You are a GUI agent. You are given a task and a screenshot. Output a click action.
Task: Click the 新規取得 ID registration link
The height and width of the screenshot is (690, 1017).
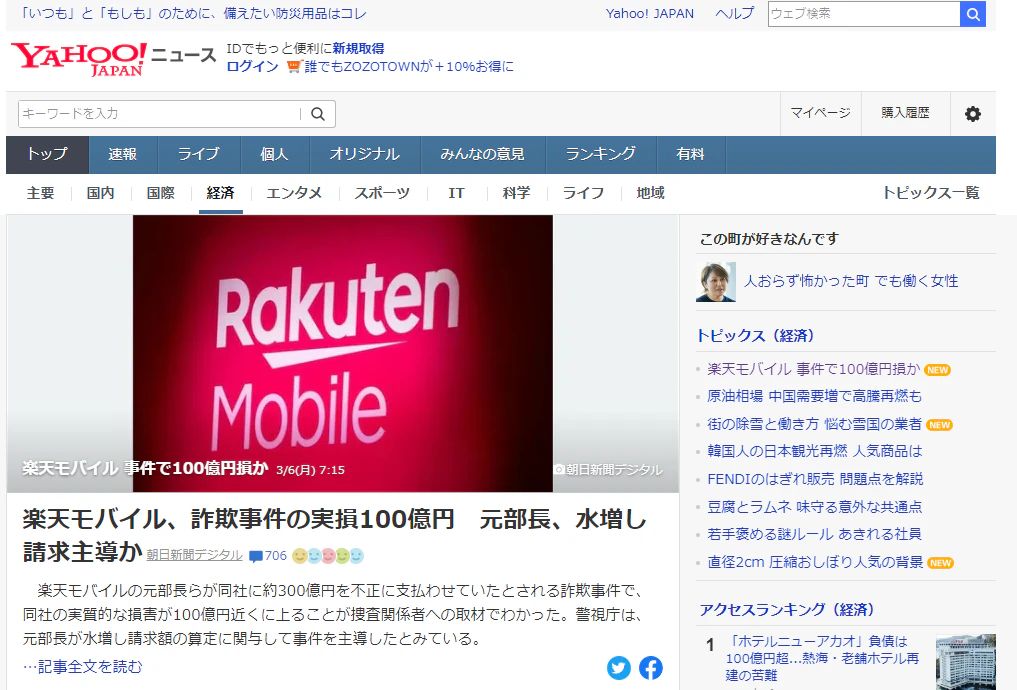(x=358, y=49)
